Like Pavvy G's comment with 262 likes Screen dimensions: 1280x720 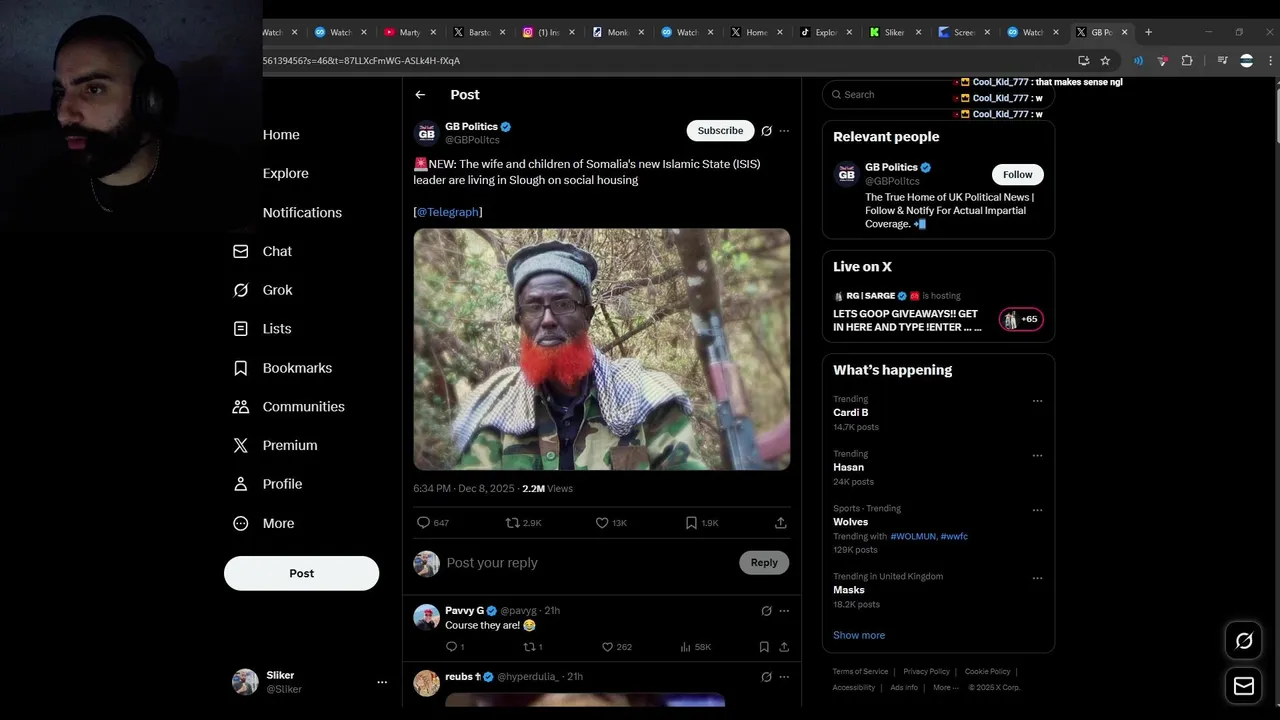607,647
